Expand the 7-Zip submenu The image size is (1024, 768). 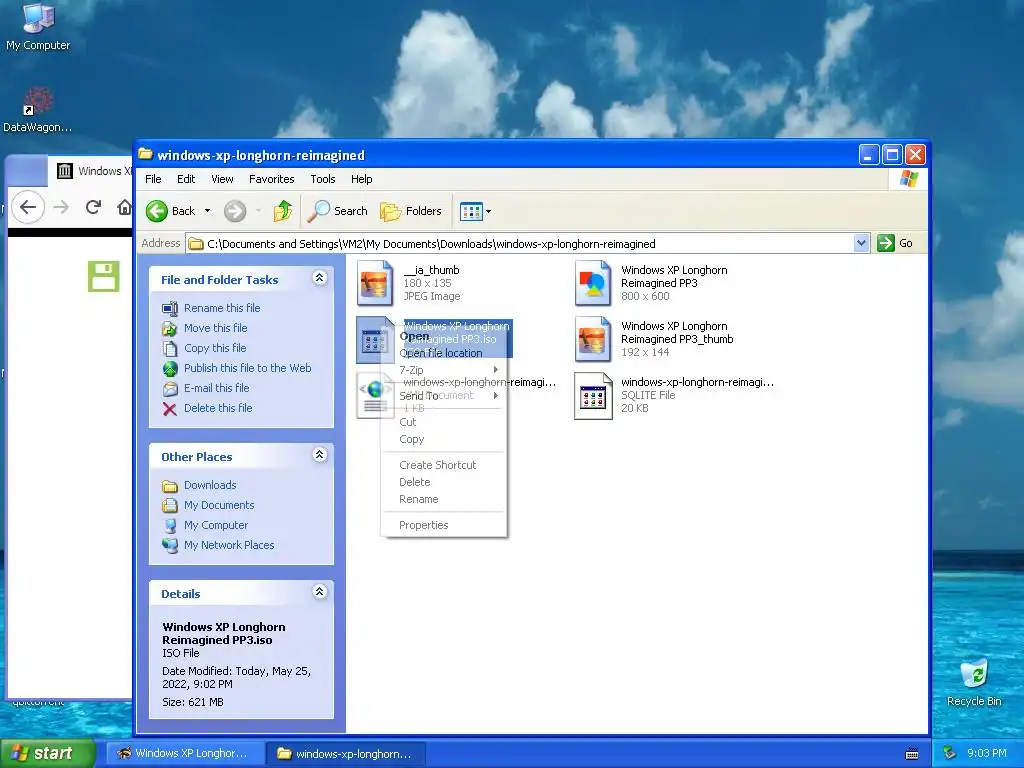pyautogui.click(x=444, y=370)
